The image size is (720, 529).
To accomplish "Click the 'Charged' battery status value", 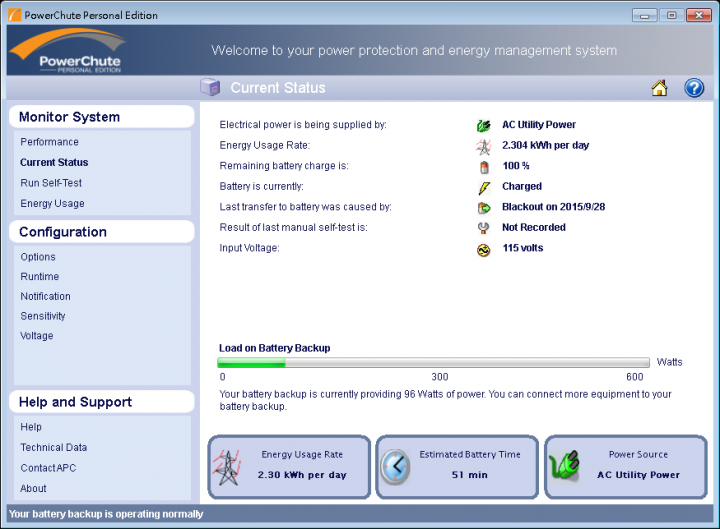I will 522,186.
